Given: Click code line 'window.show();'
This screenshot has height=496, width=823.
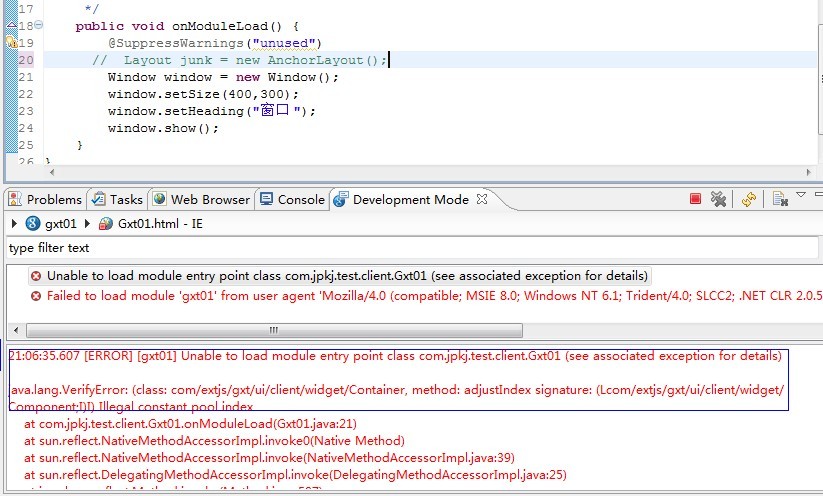Looking at the screenshot, I should pos(163,128).
